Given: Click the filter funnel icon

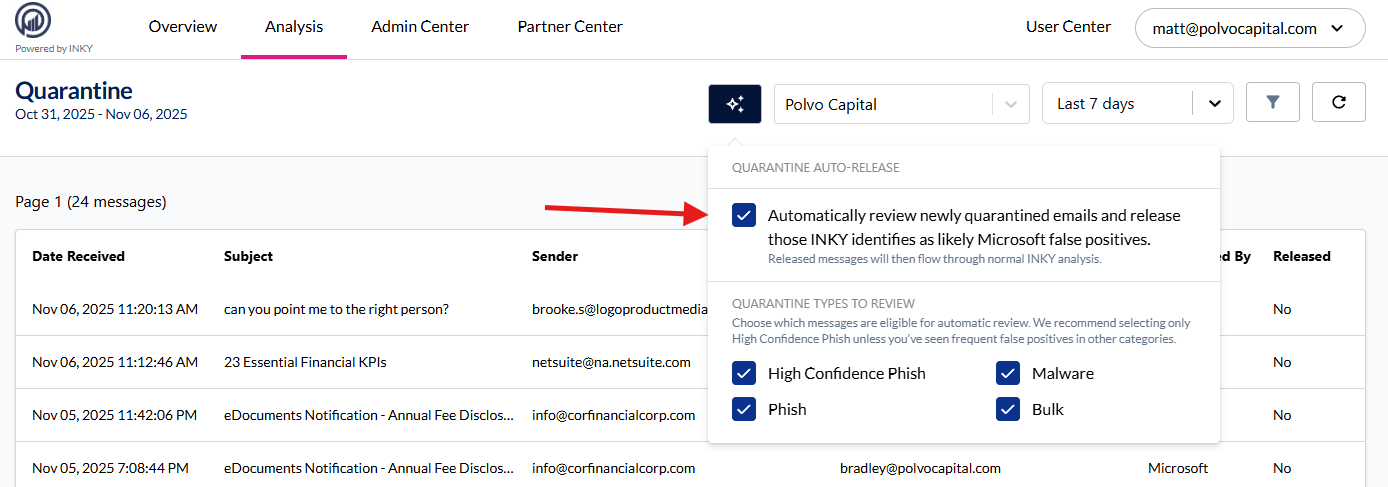Looking at the screenshot, I should pos(1273,103).
